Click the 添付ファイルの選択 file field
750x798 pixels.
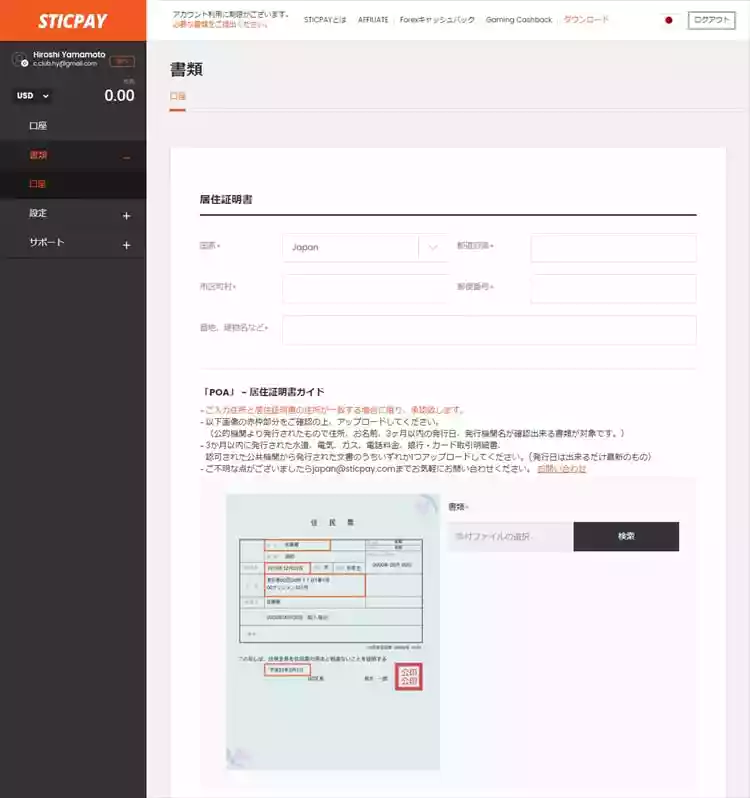coord(510,536)
